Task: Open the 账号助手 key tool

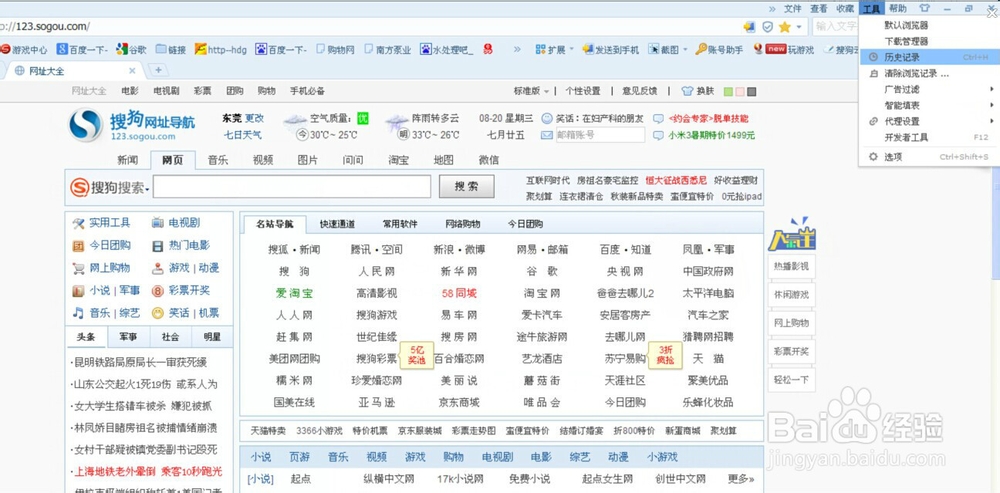Action: coord(719,49)
